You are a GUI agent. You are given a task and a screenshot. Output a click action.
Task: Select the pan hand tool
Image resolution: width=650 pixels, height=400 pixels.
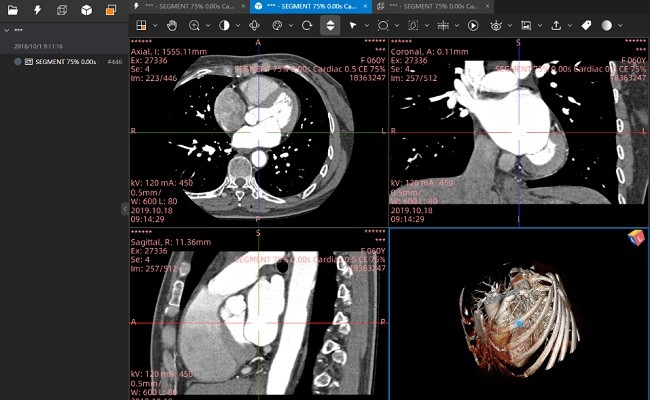(172, 25)
